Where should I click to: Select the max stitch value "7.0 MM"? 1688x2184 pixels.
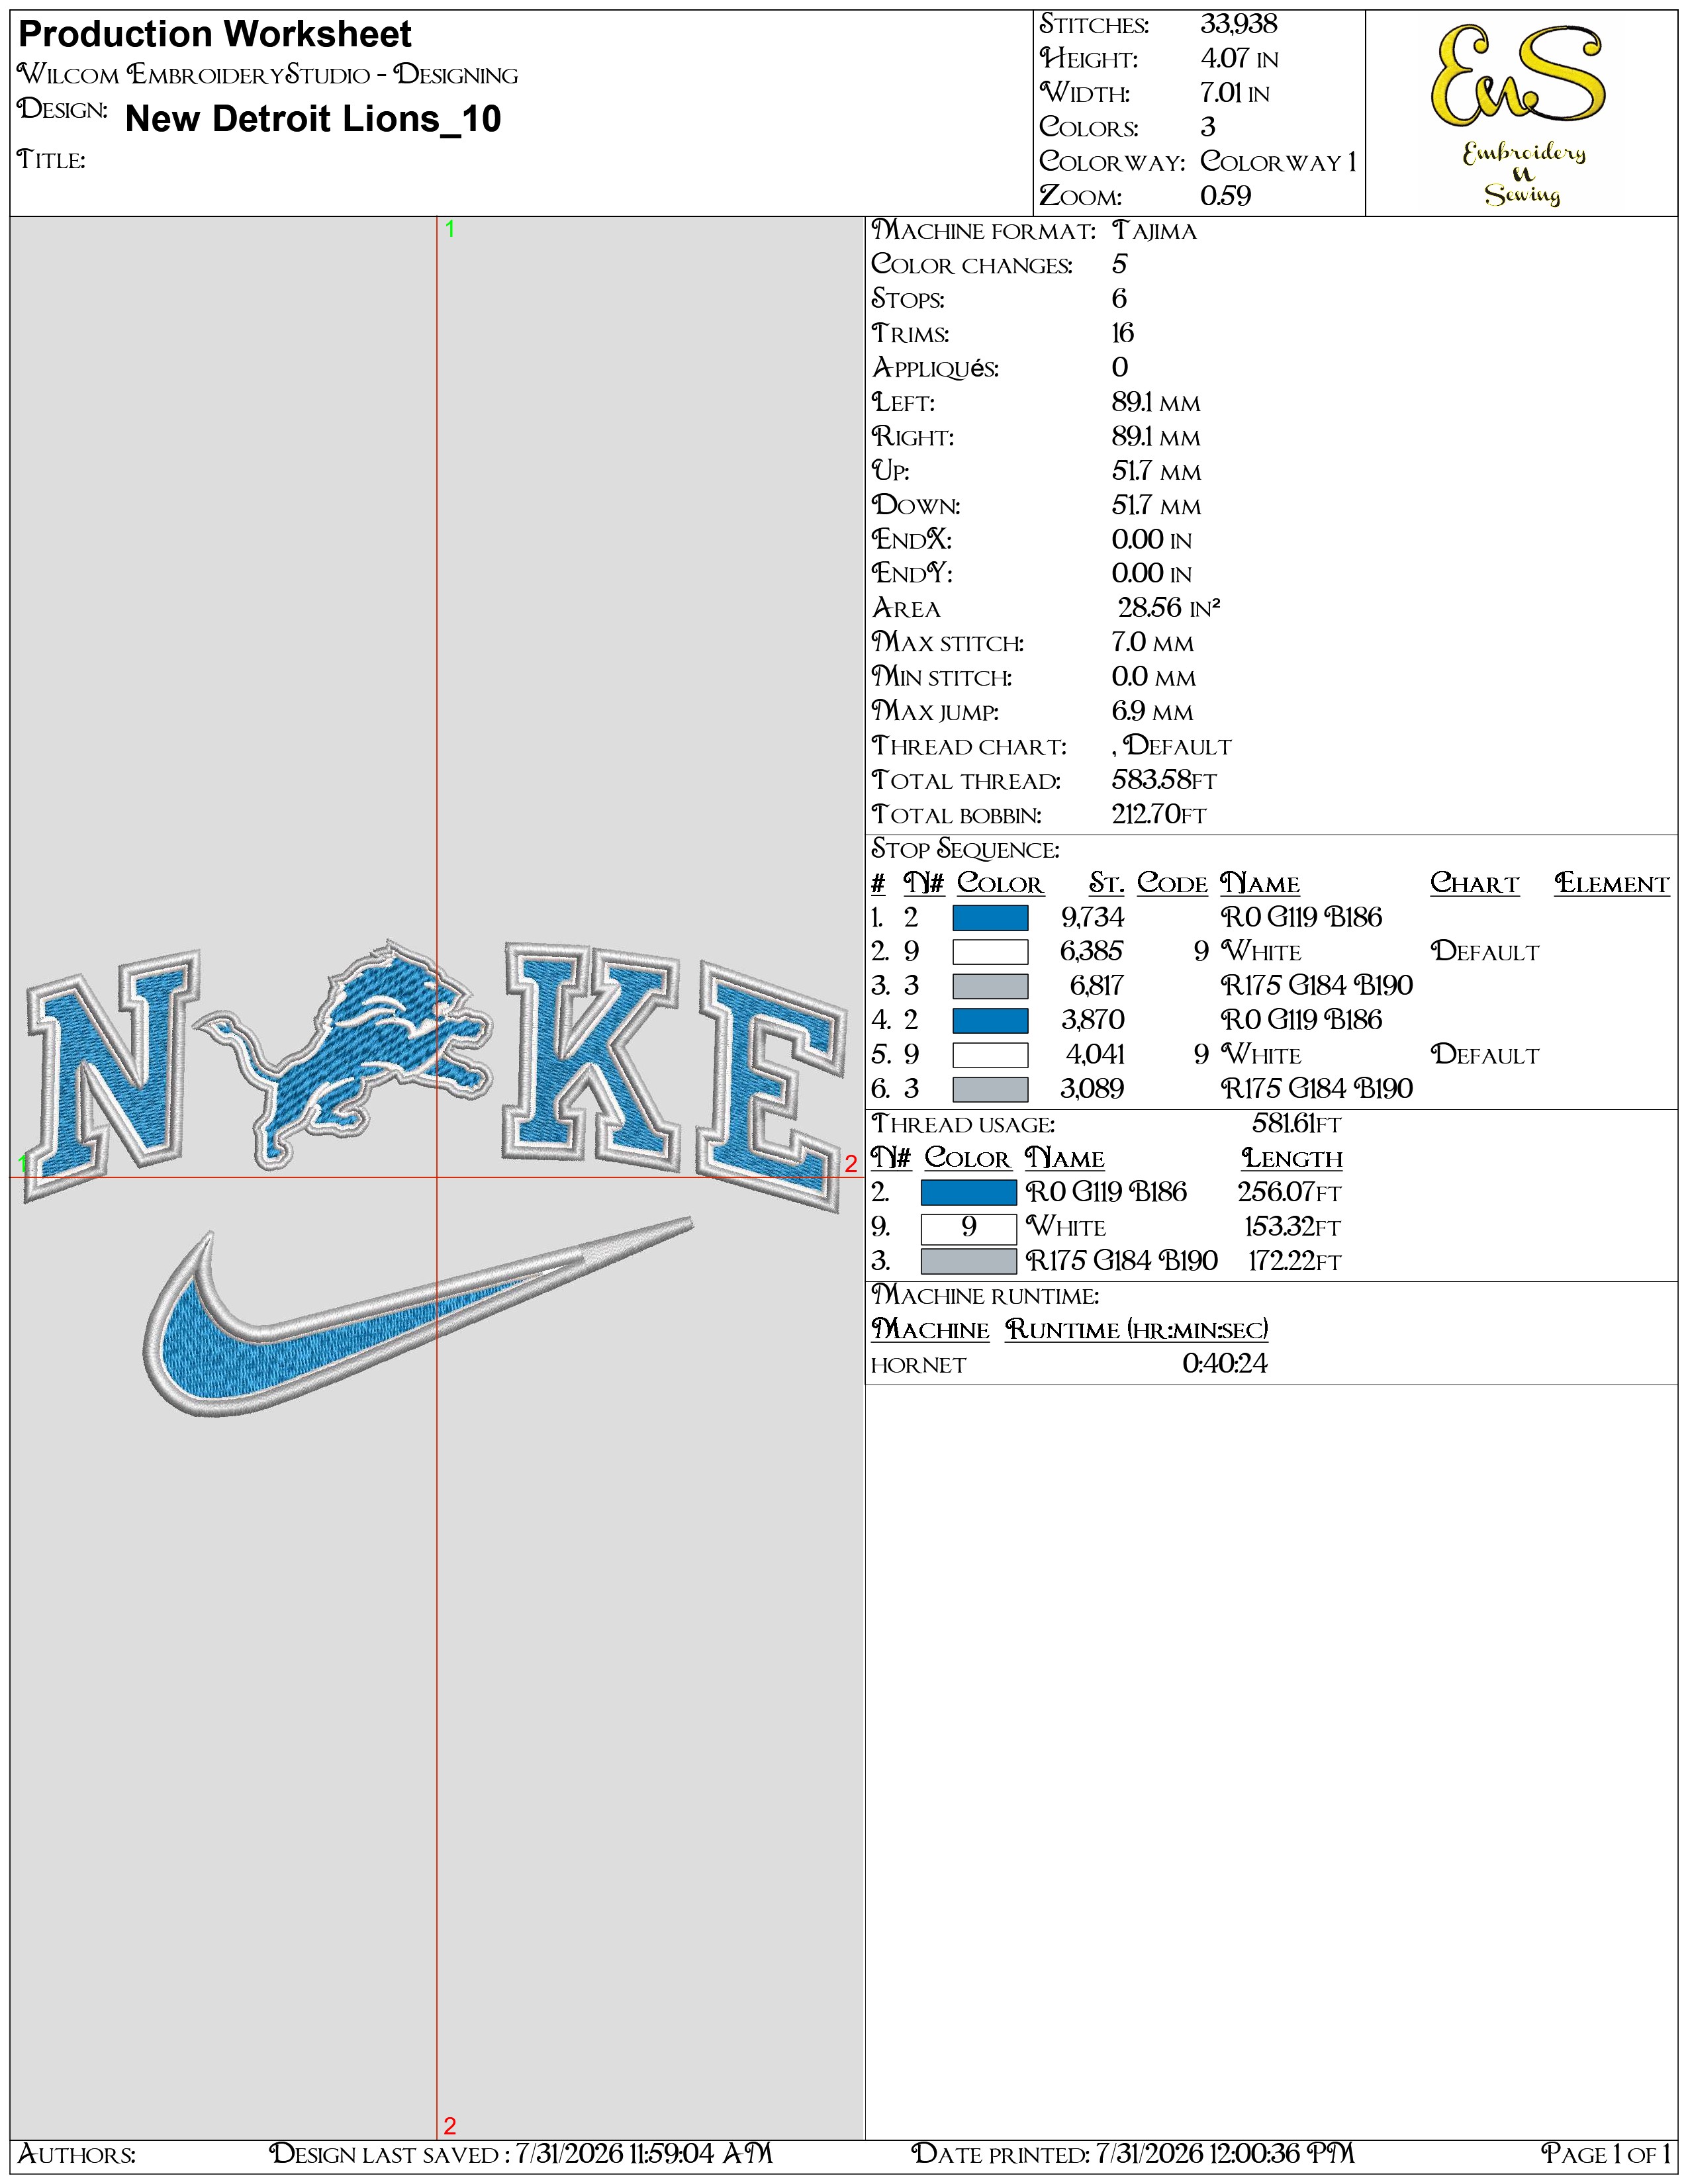1153,642
